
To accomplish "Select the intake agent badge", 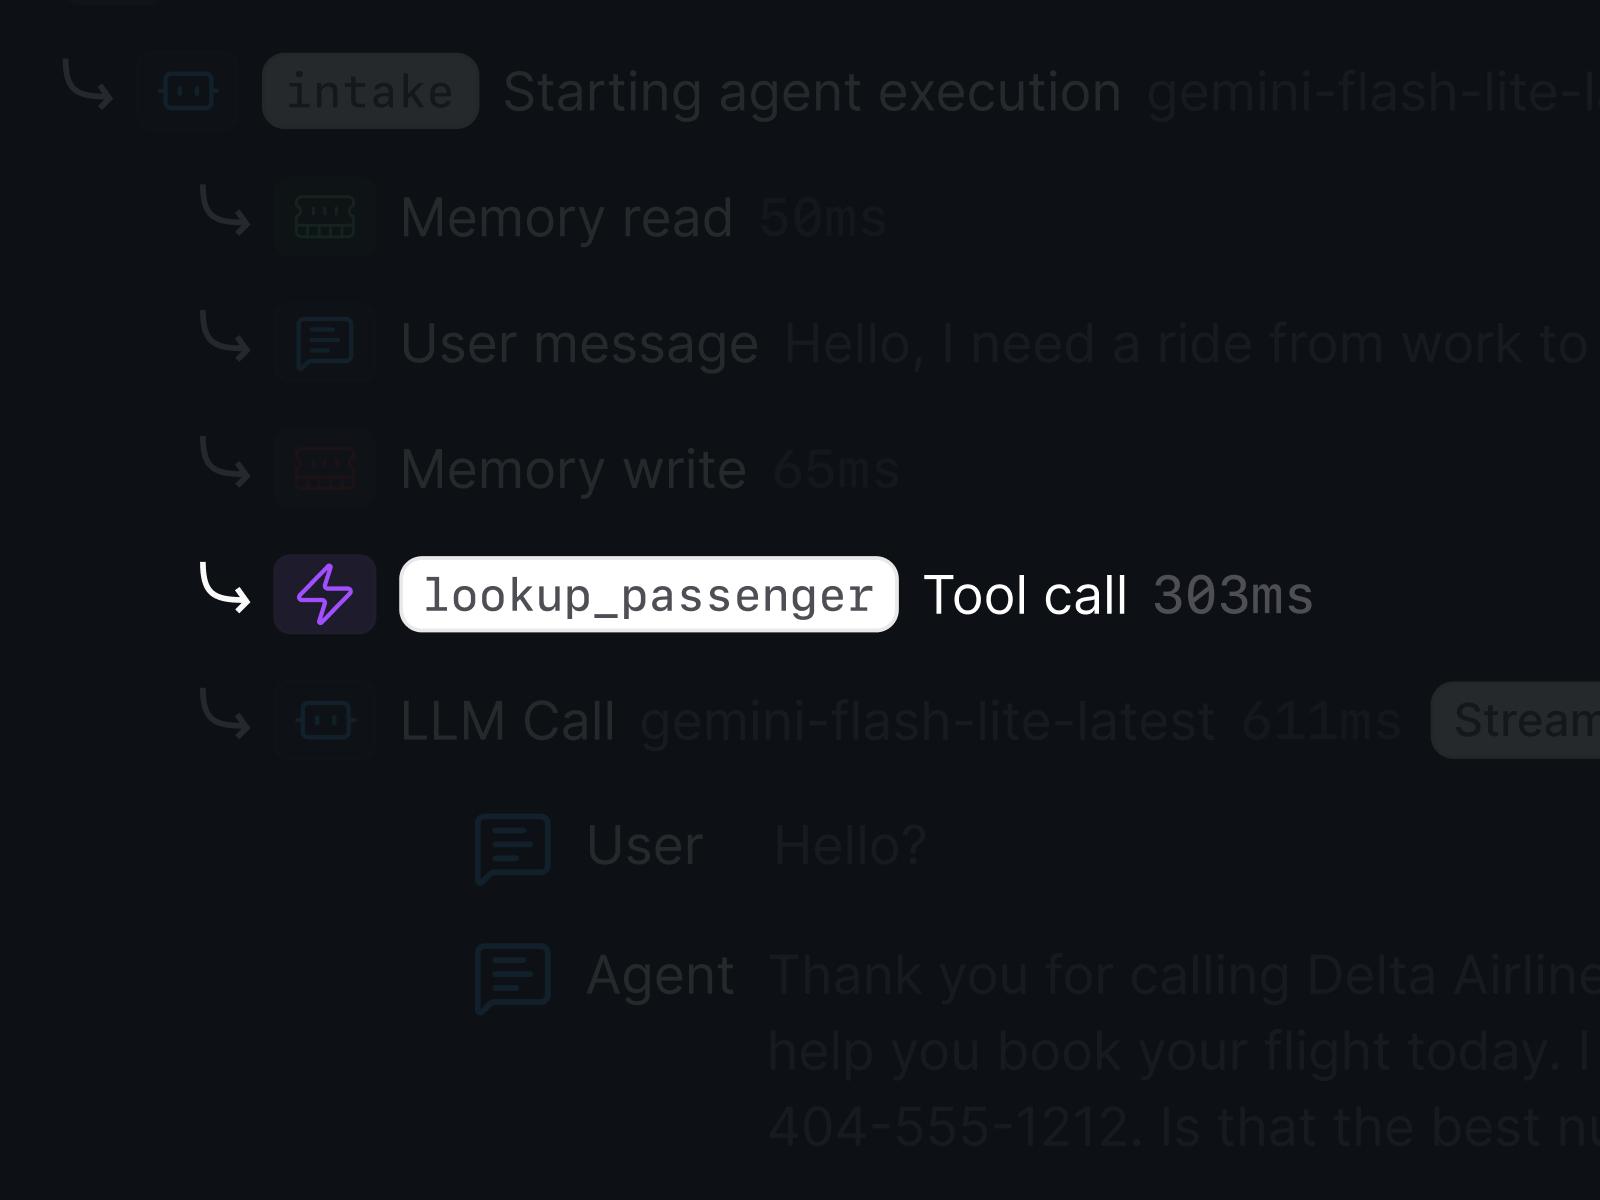I will coord(370,91).
